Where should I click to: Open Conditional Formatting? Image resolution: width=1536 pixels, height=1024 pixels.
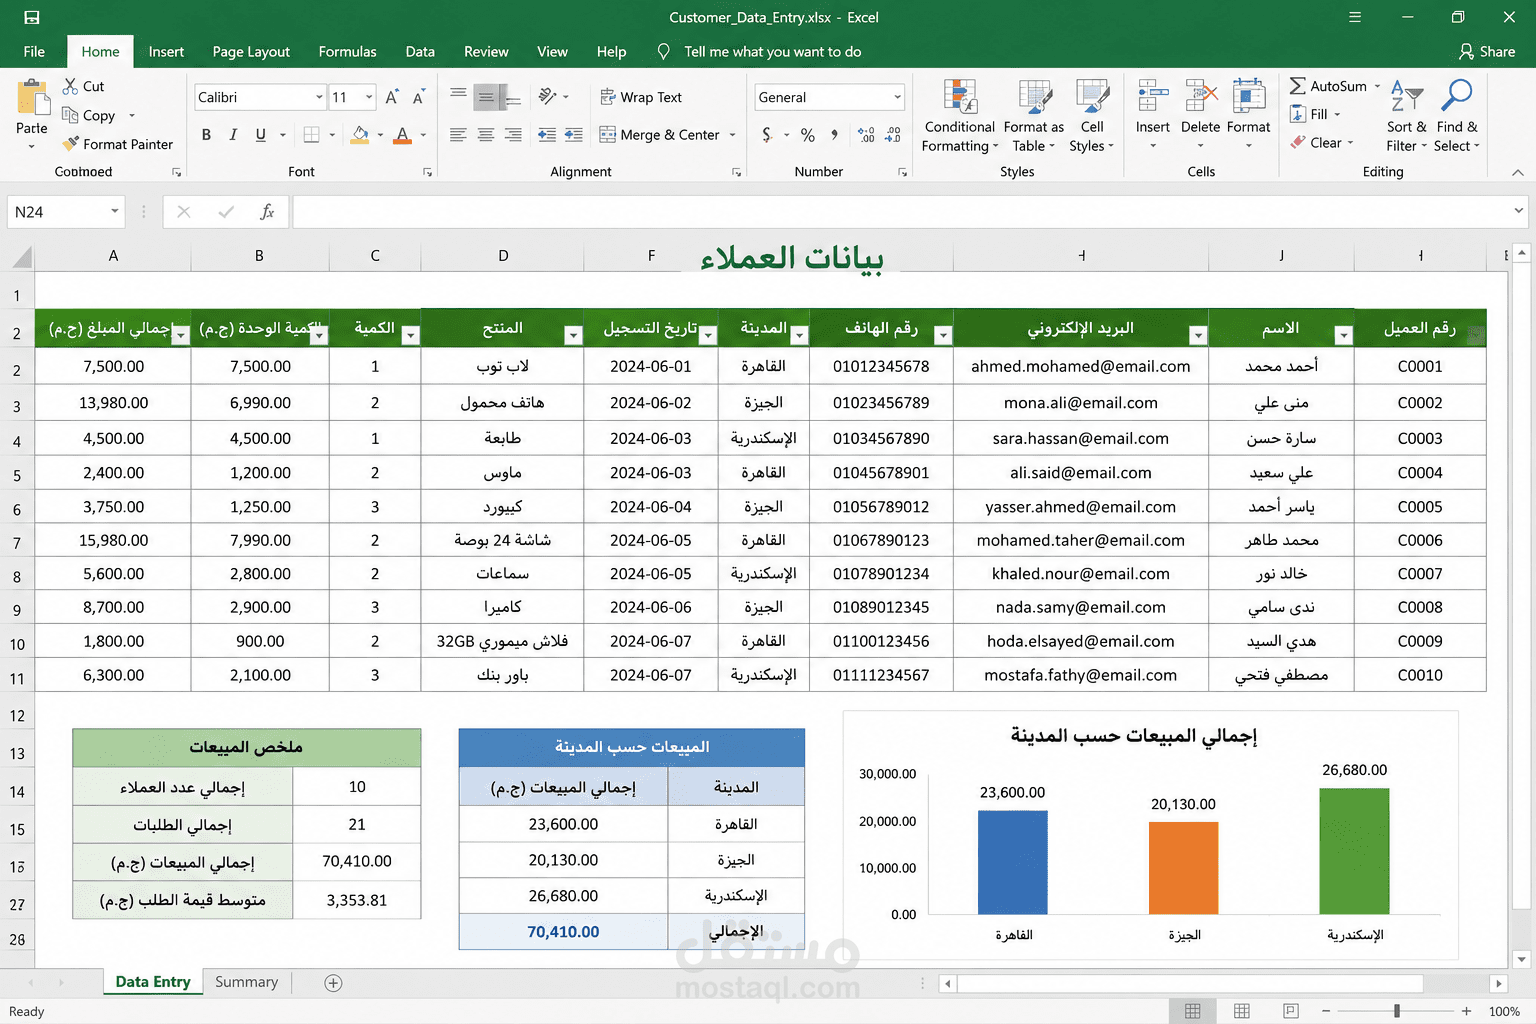click(959, 117)
